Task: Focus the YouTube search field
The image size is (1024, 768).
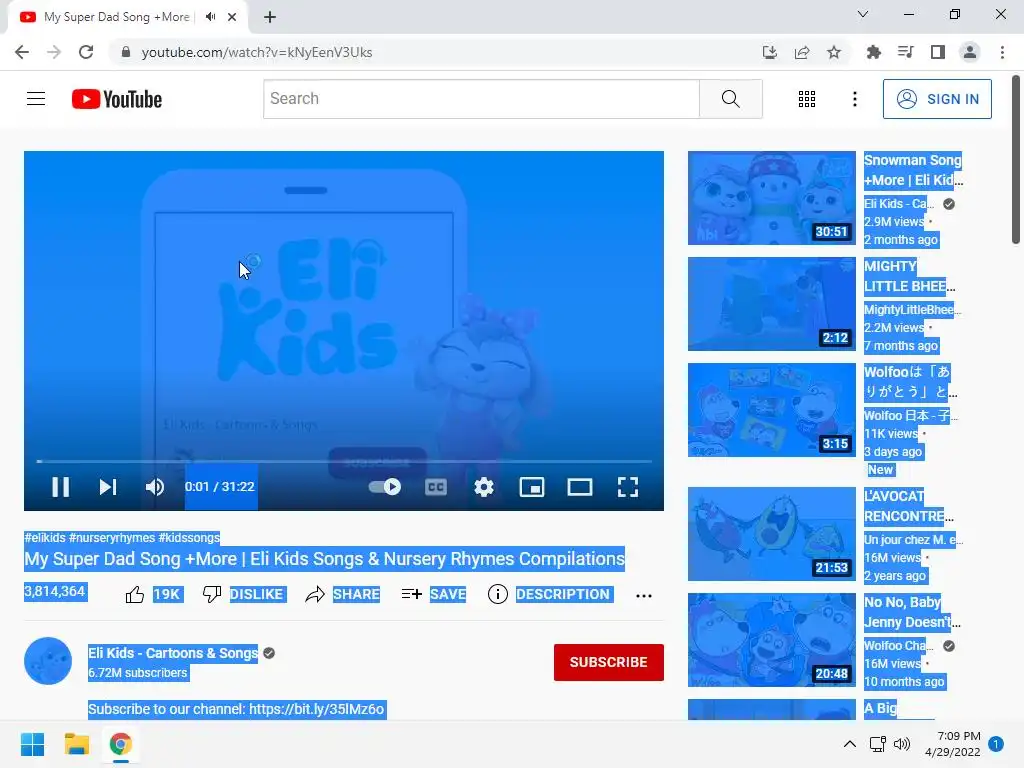Action: tap(481, 99)
